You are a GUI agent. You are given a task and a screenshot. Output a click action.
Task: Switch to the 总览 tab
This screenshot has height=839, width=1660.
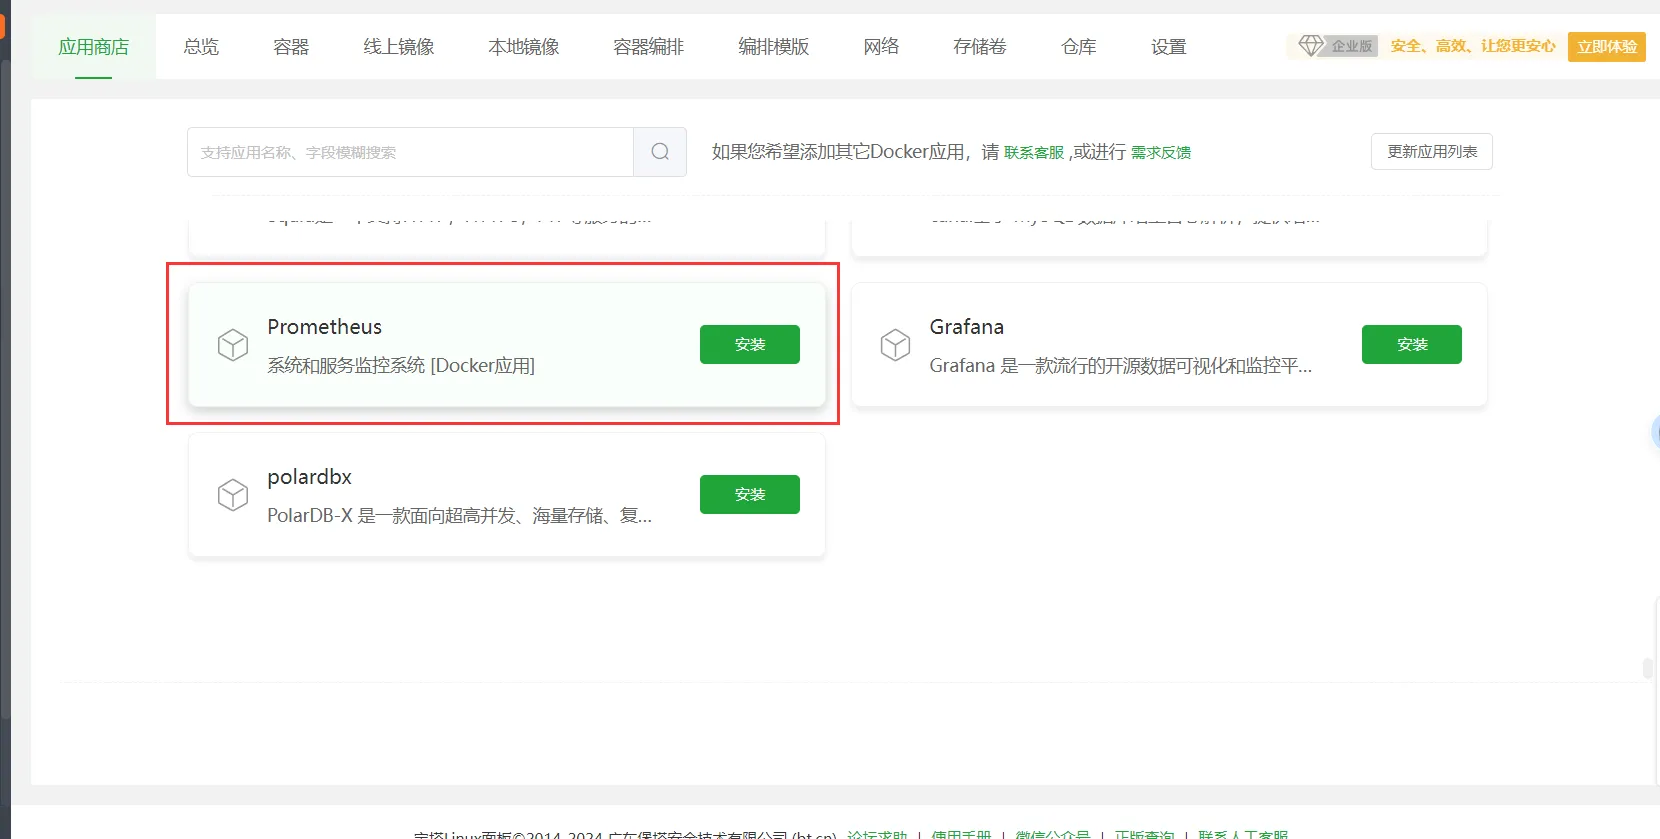click(201, 47)
